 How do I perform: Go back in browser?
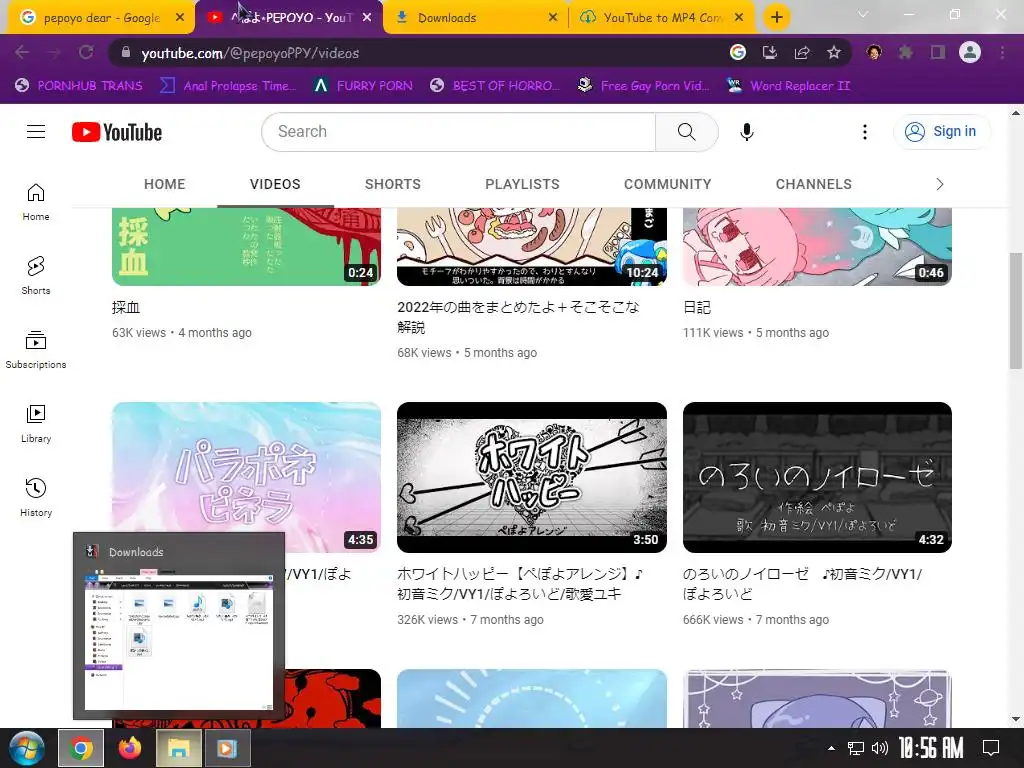(x=22, y=52)
